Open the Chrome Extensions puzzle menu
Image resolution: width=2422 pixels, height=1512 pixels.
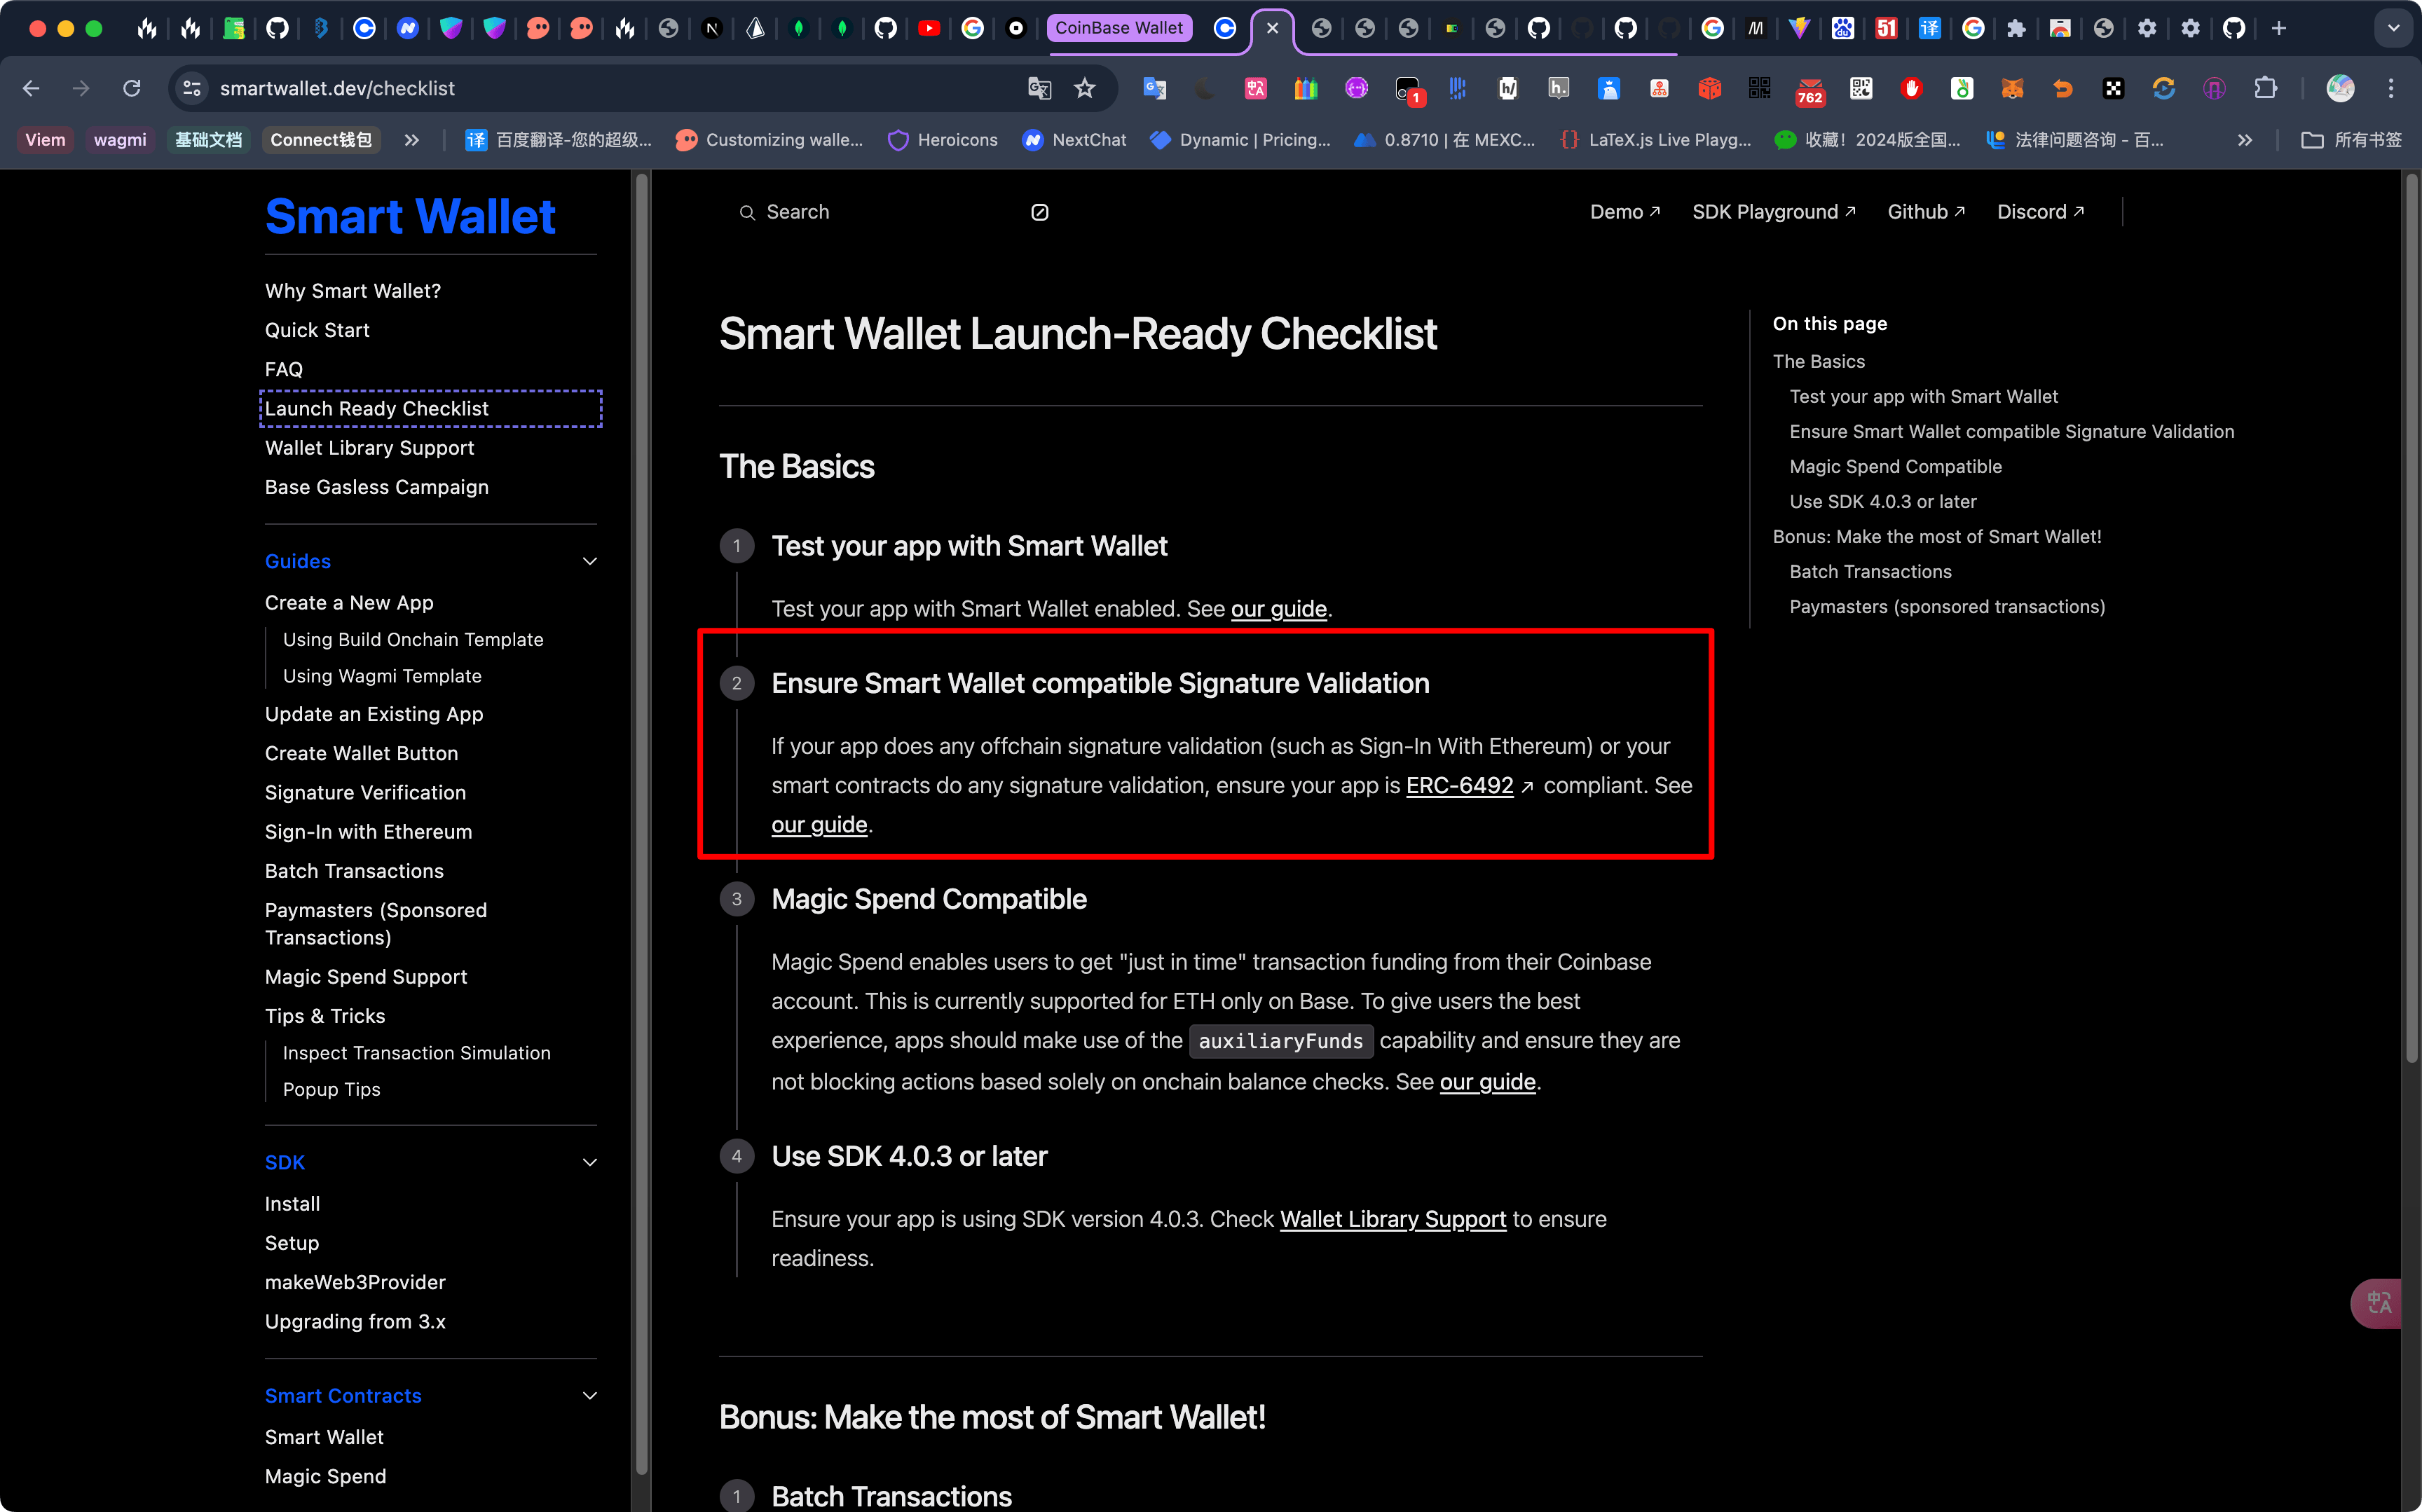pyautogui.click(x=2265, y=88)
